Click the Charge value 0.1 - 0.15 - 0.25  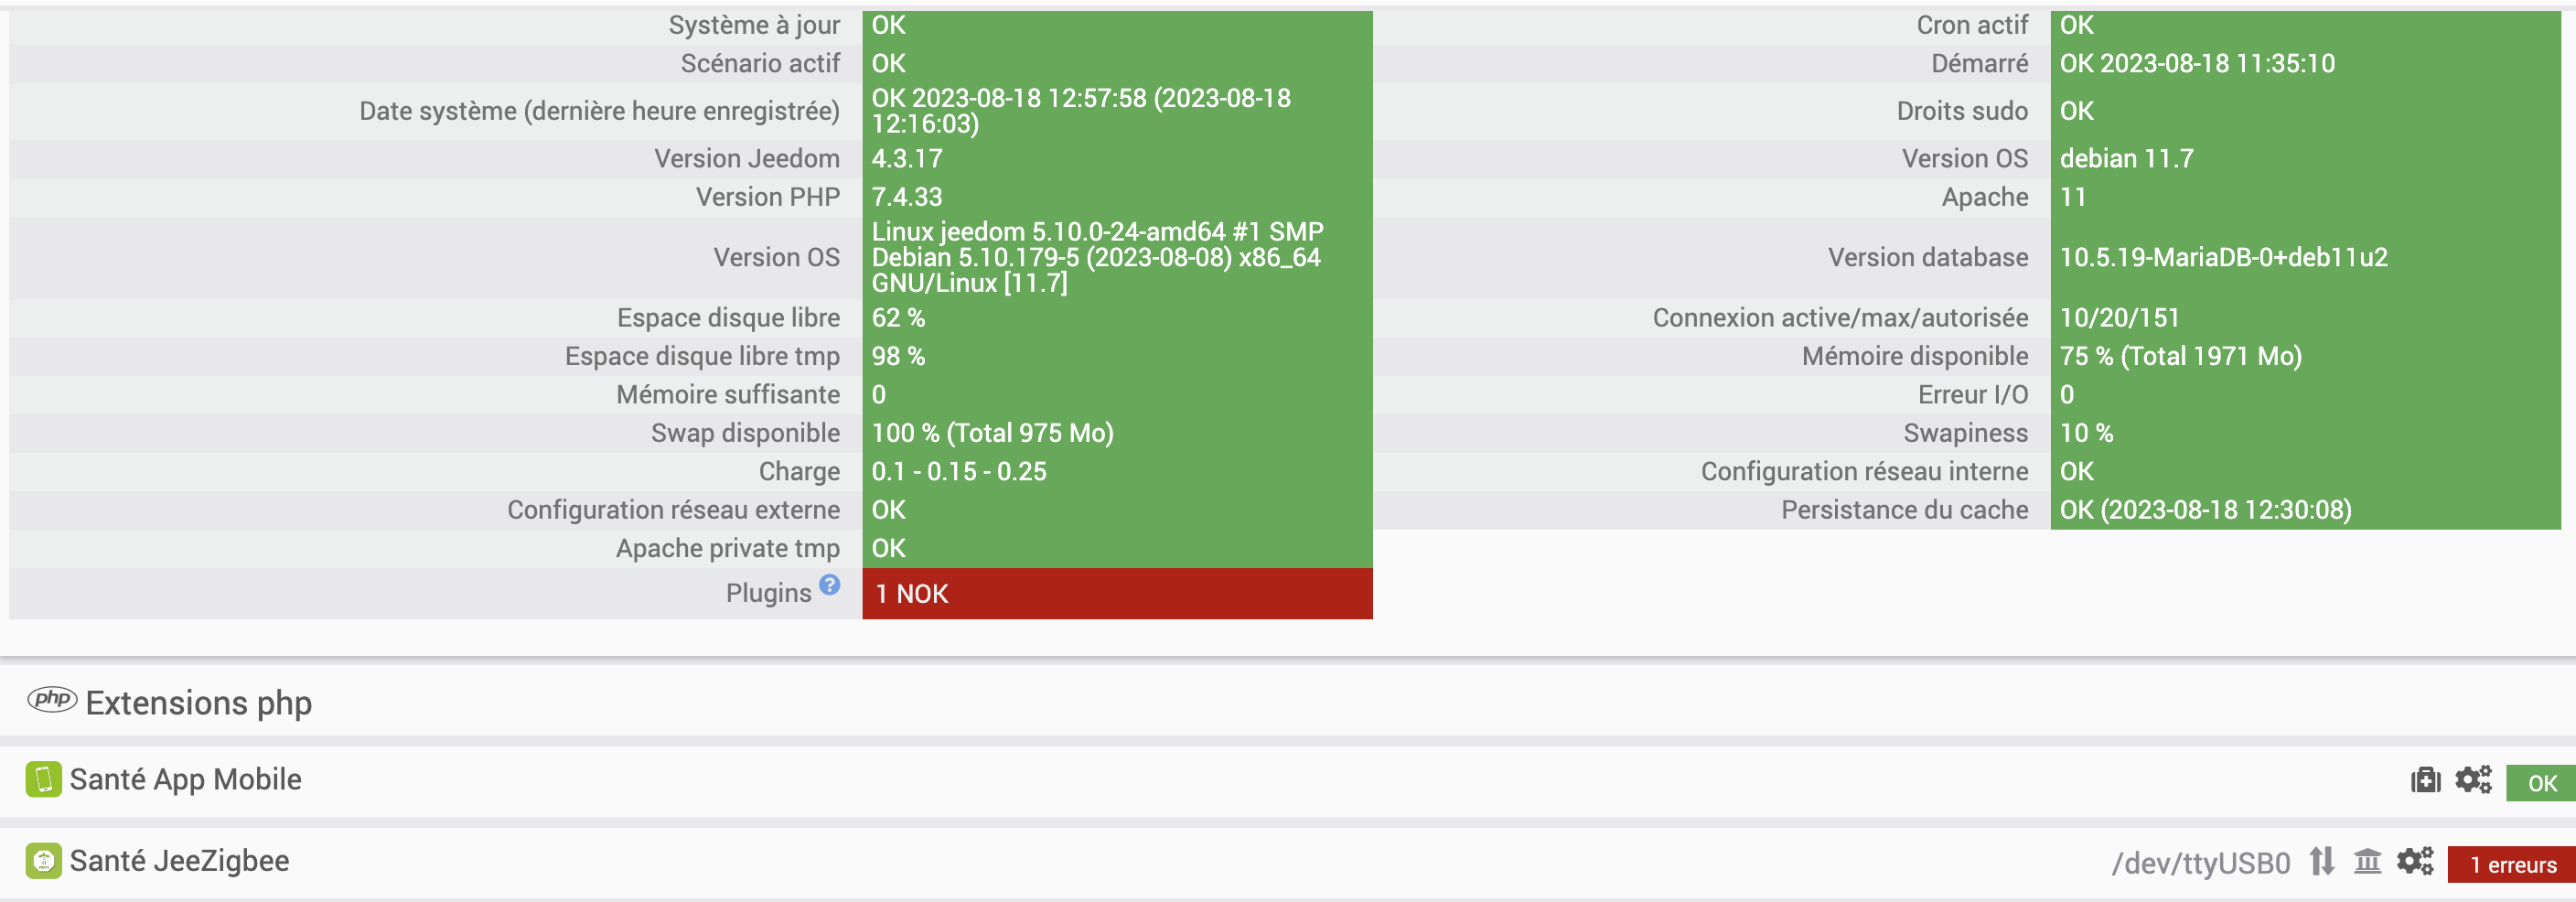click(x=959, y=471)
